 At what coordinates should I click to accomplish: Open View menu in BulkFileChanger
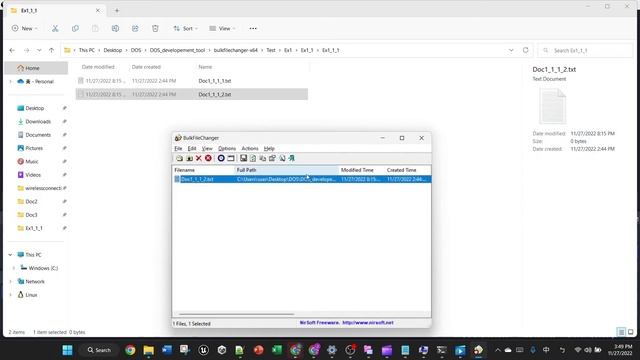207,149
